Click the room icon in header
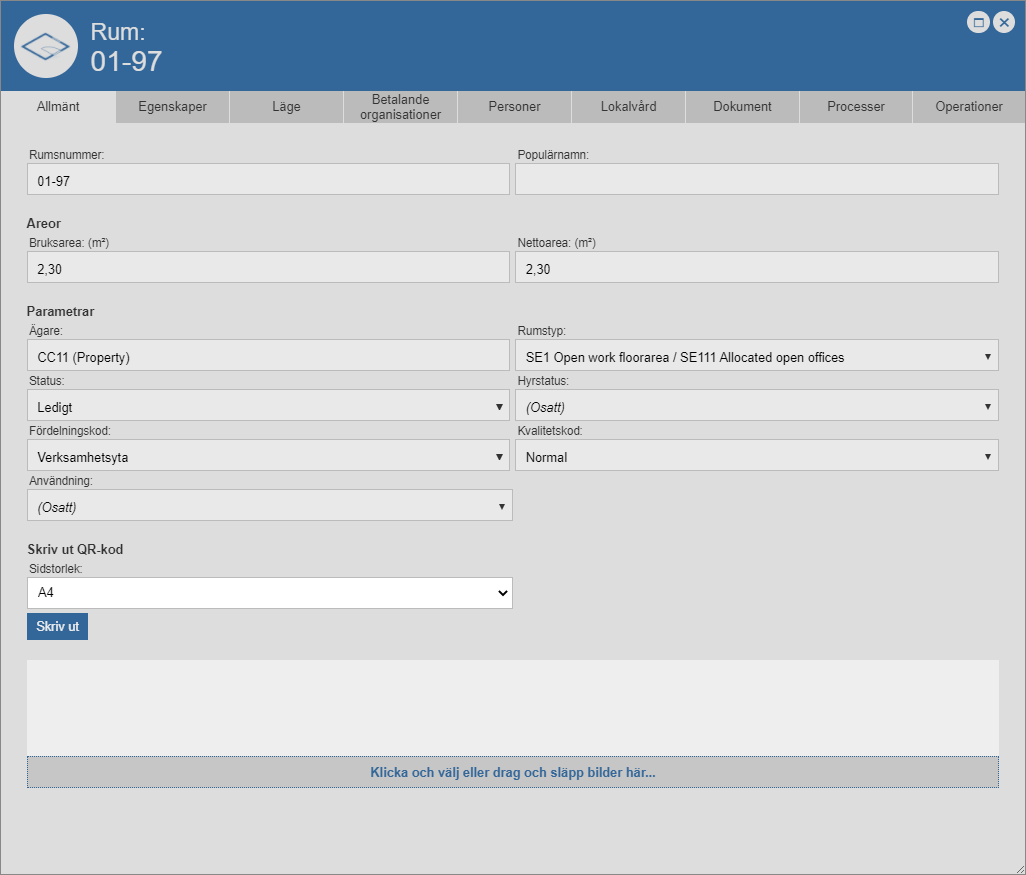1026x875 pixels. pos(46,47)
